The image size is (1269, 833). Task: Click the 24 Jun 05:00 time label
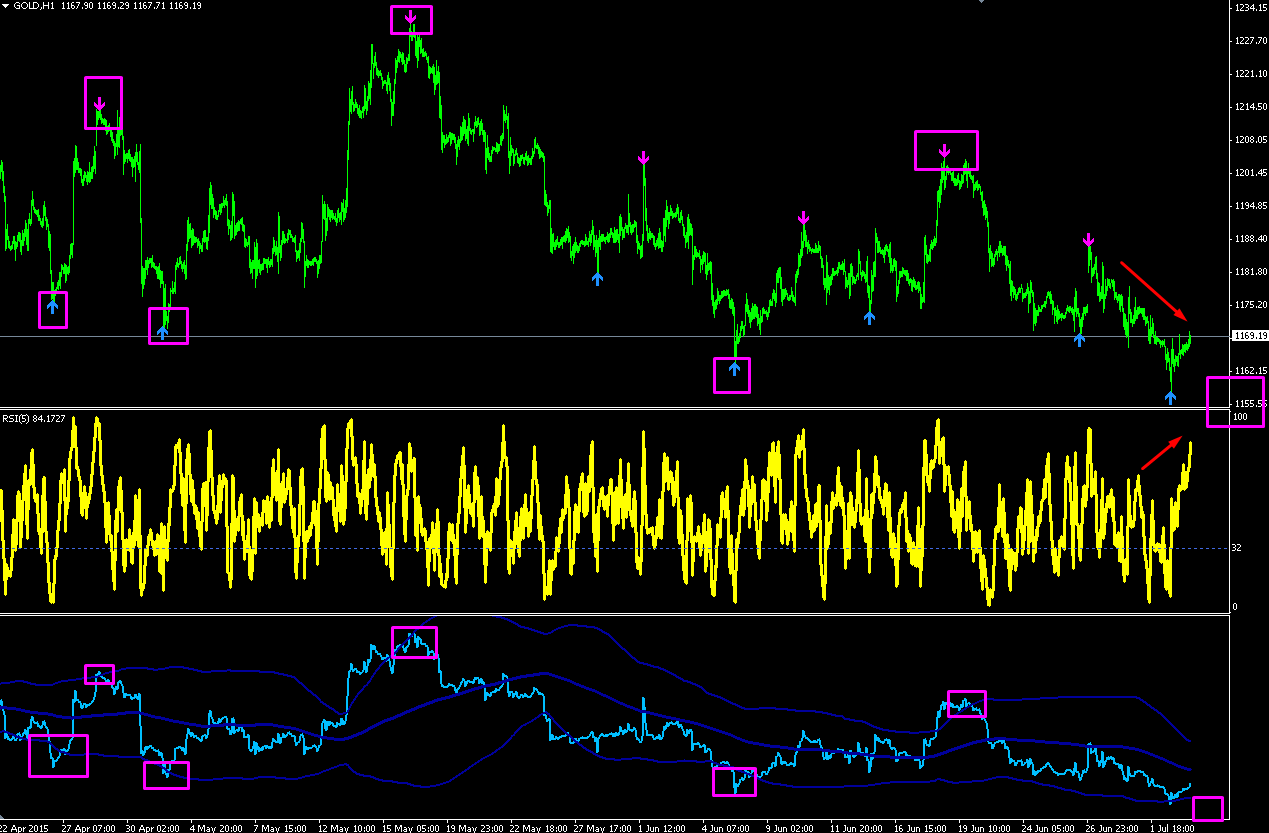click(x=1050, y=827)
